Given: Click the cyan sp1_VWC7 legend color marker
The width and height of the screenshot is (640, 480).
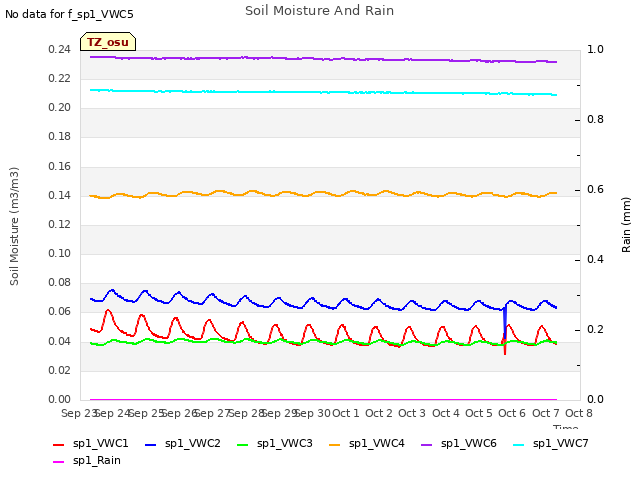Looking at the screenshot, I should tap(519, 444).
